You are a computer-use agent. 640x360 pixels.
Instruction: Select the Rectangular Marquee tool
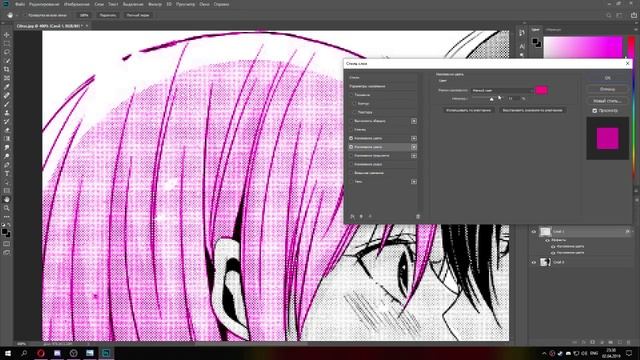pos(7,43)
